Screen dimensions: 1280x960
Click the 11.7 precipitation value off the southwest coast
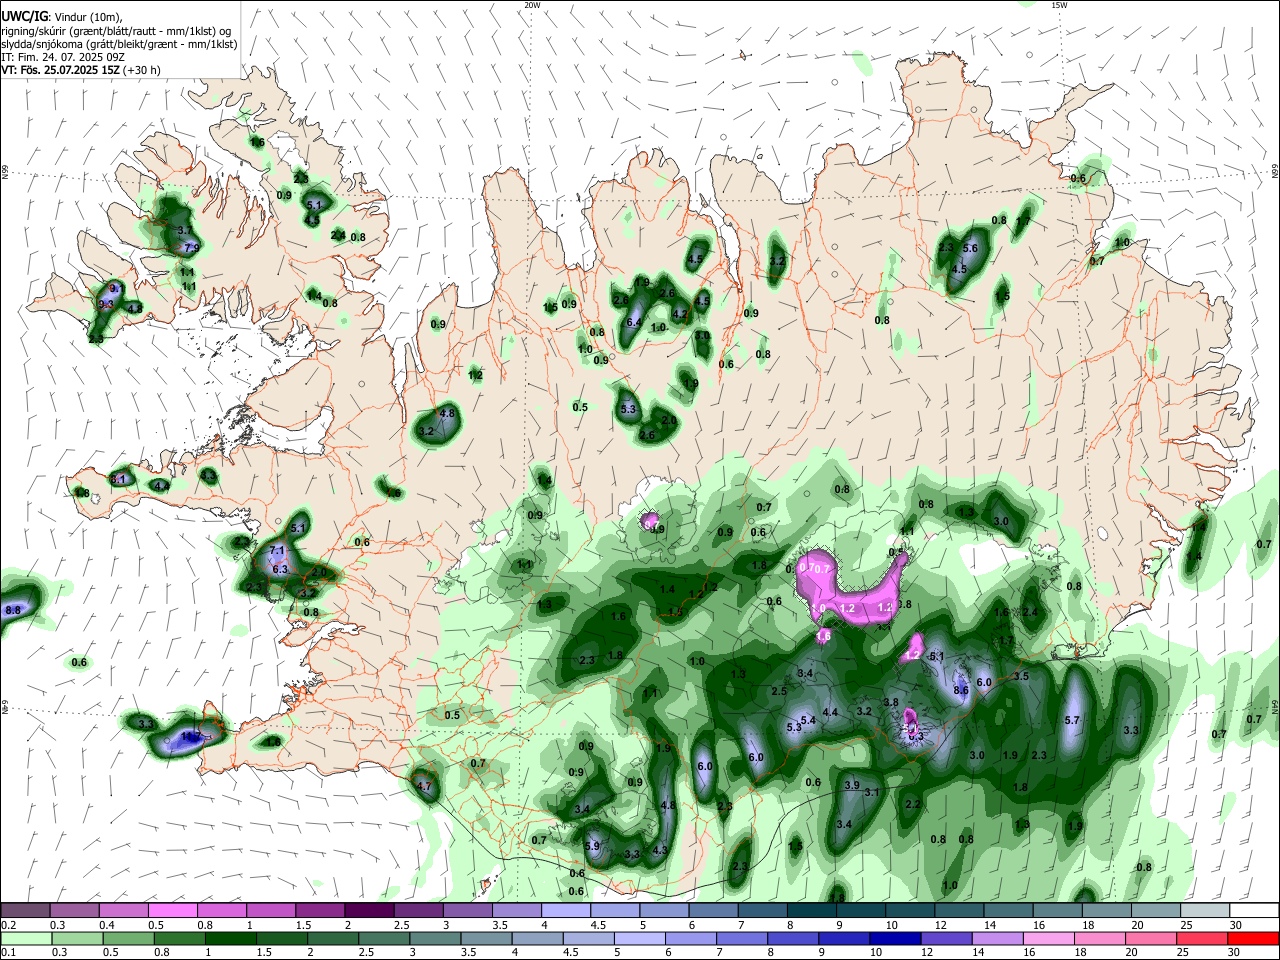[x=190, y=736]
